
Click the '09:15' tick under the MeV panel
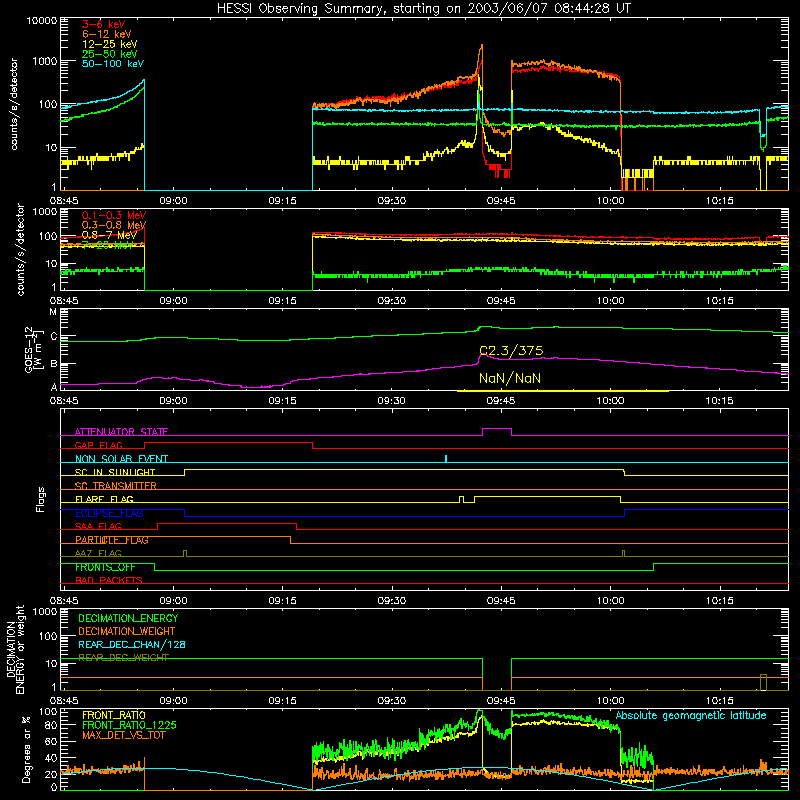(283, 301)
